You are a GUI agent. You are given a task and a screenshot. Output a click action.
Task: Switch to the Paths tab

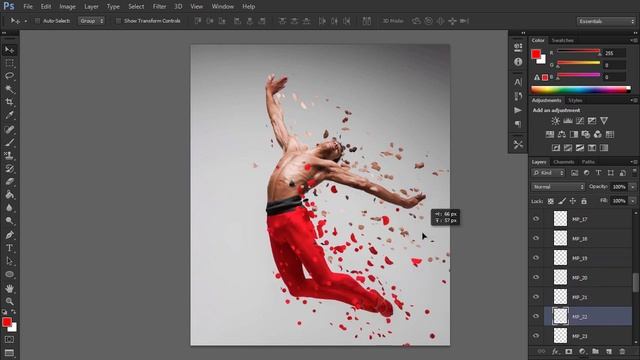588,162
